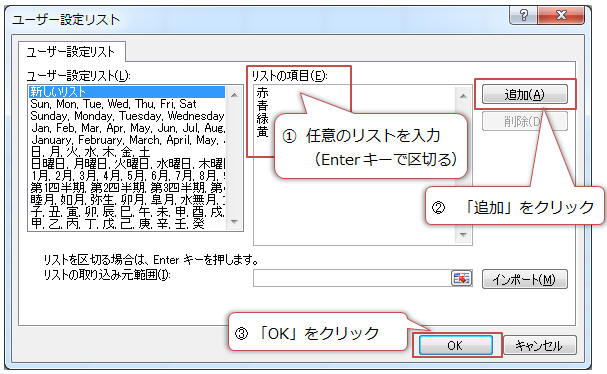Select the January, February, March list row
Image resolution: width=607 pixels, height=374 pixels.
point(127,140)
